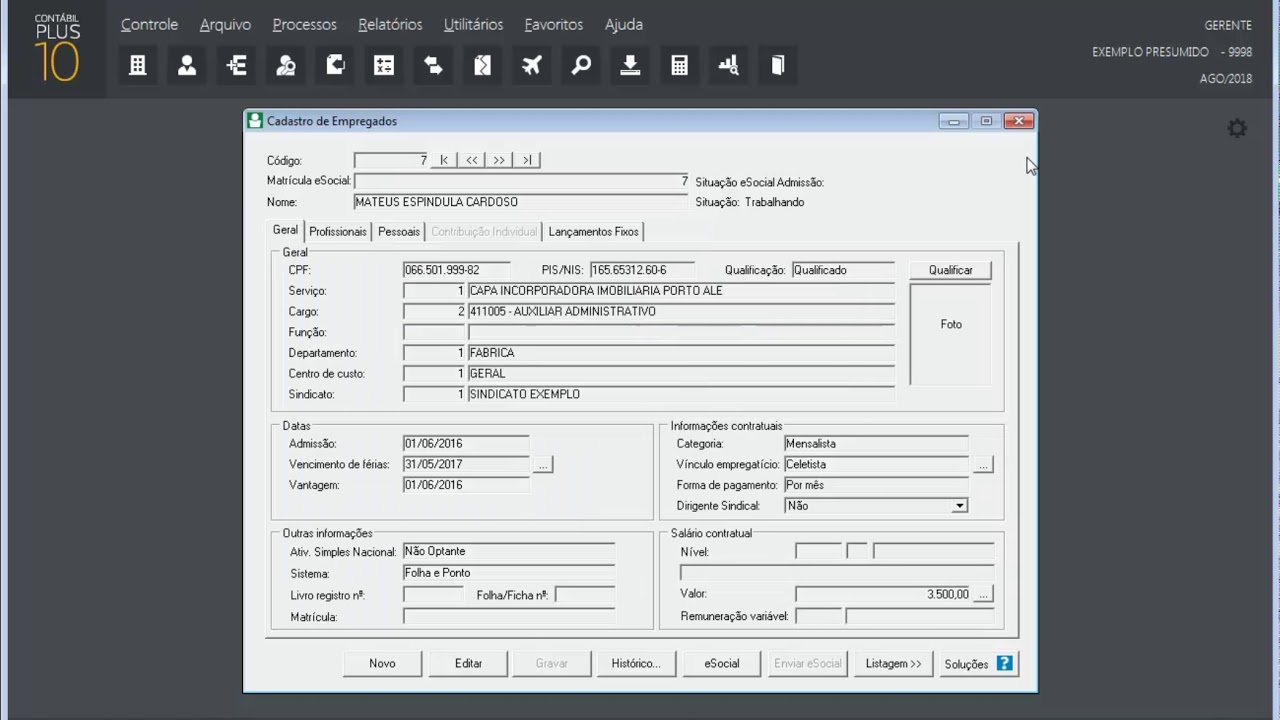Switch to the Lançamentos Fixos tab
This screenshot has width=1280, height=720.
pyautogui.click(x=593, y=232)
